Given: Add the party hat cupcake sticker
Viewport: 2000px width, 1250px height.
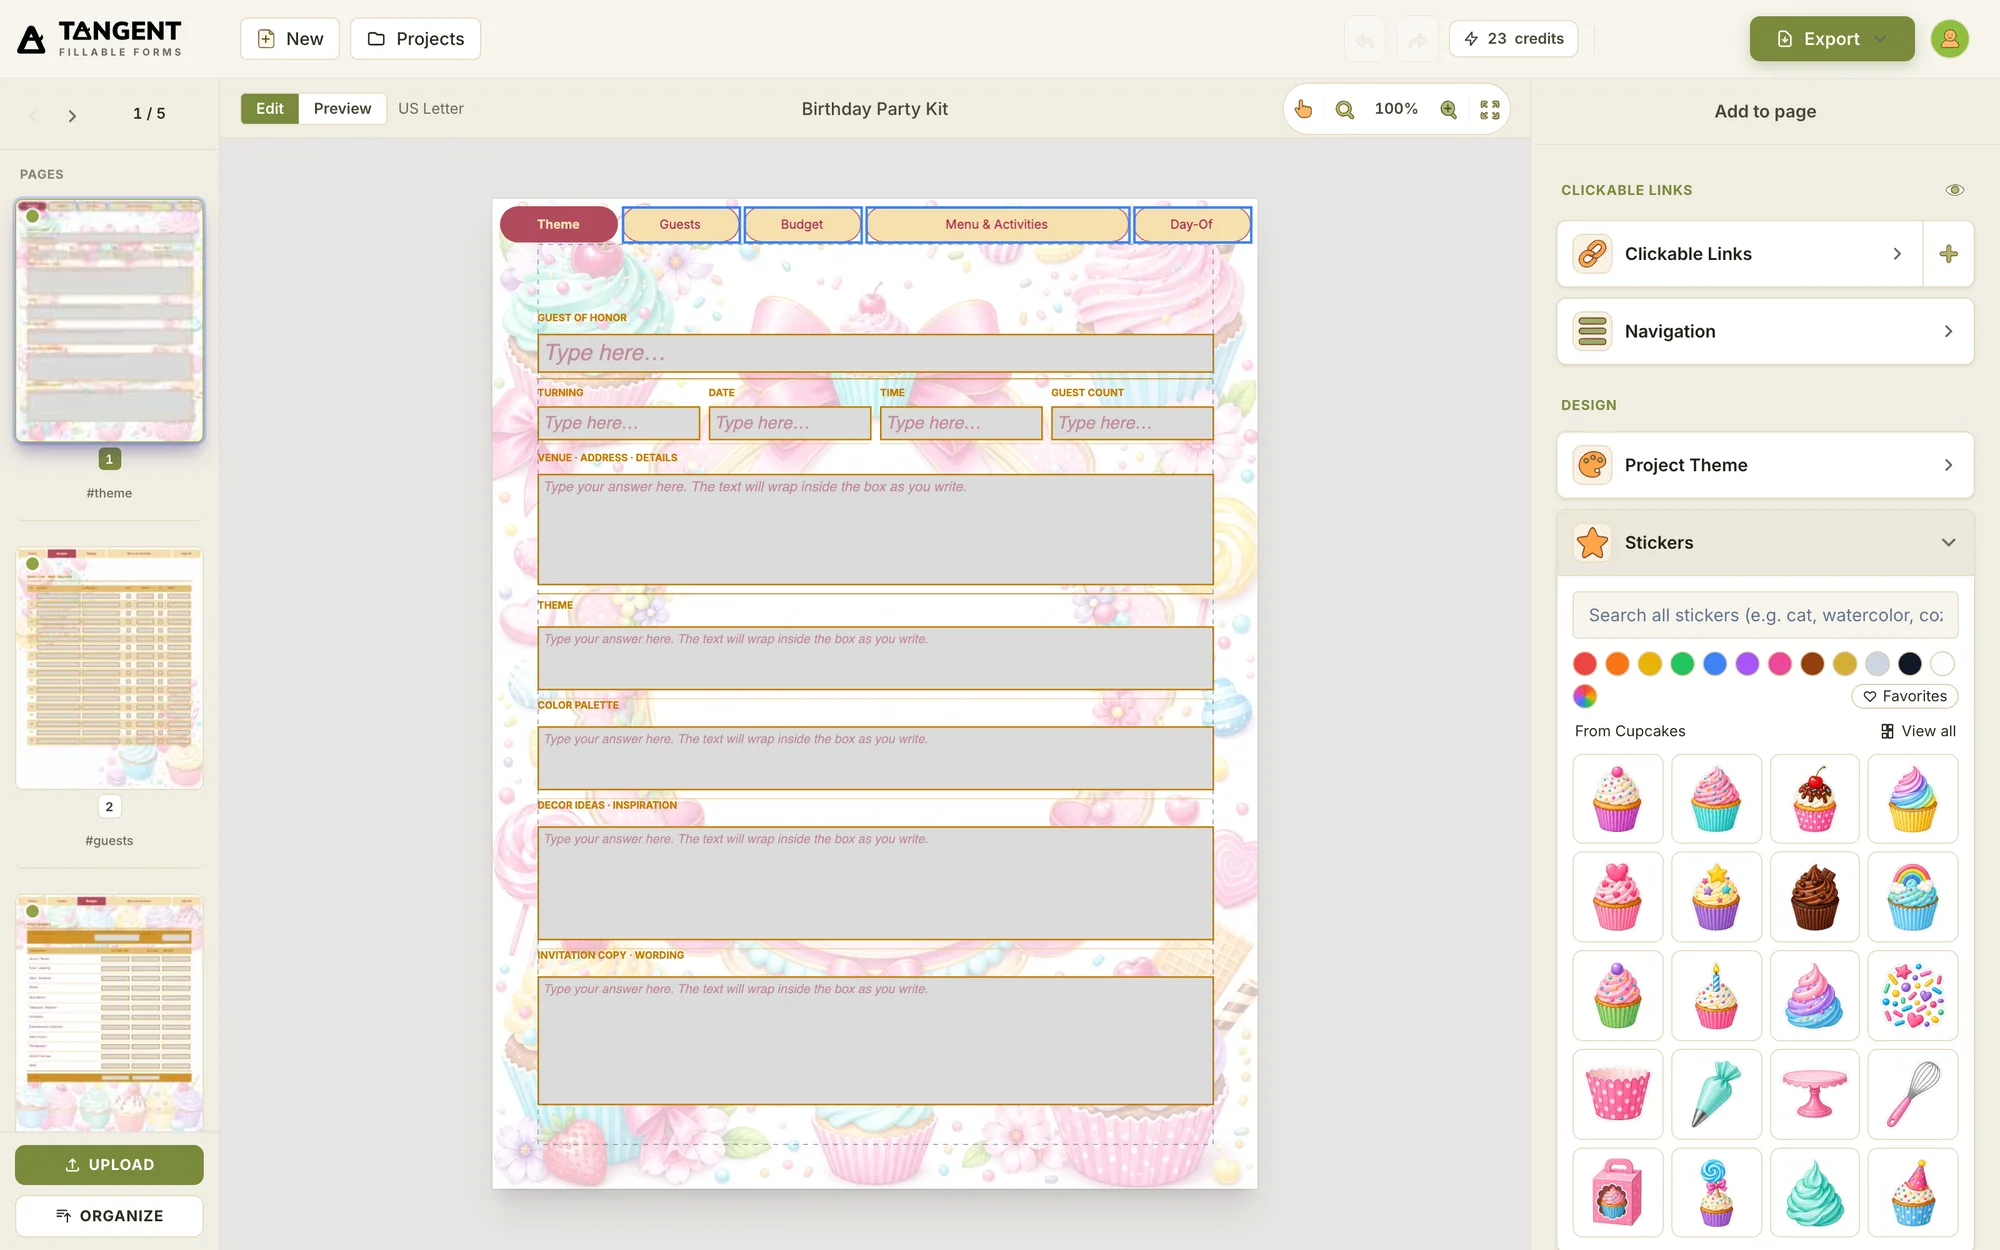Looking at the screenshot, I should pos(1912,1192).
